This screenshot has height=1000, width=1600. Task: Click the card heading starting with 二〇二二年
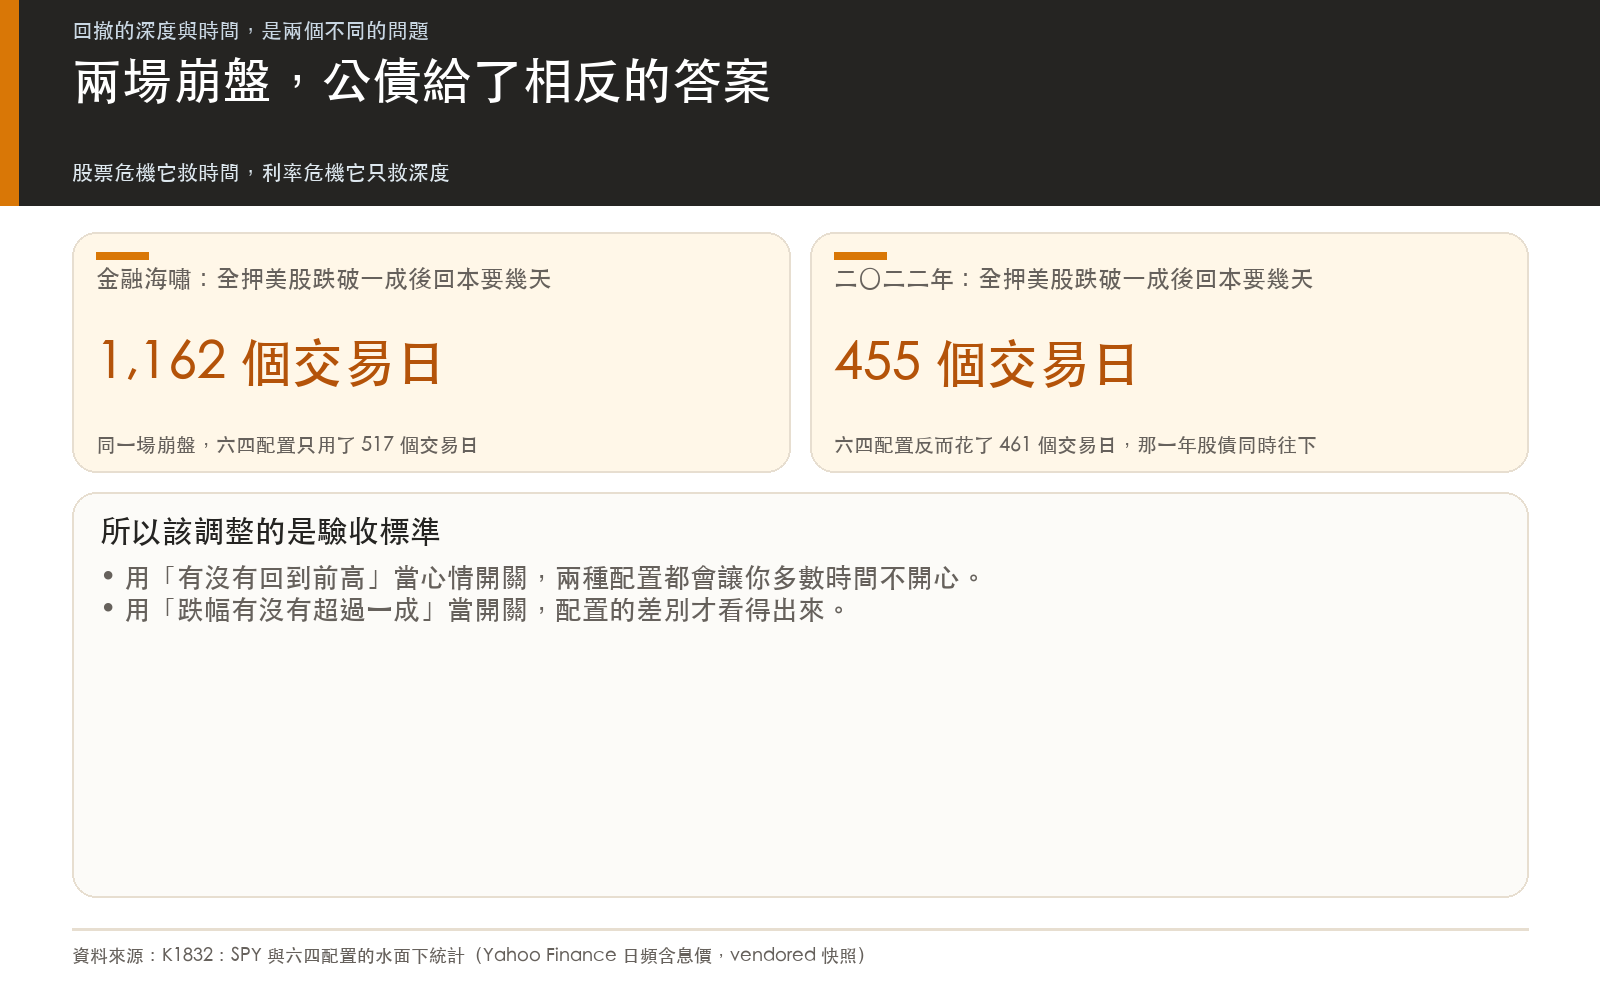click(x=1073, y=279)
